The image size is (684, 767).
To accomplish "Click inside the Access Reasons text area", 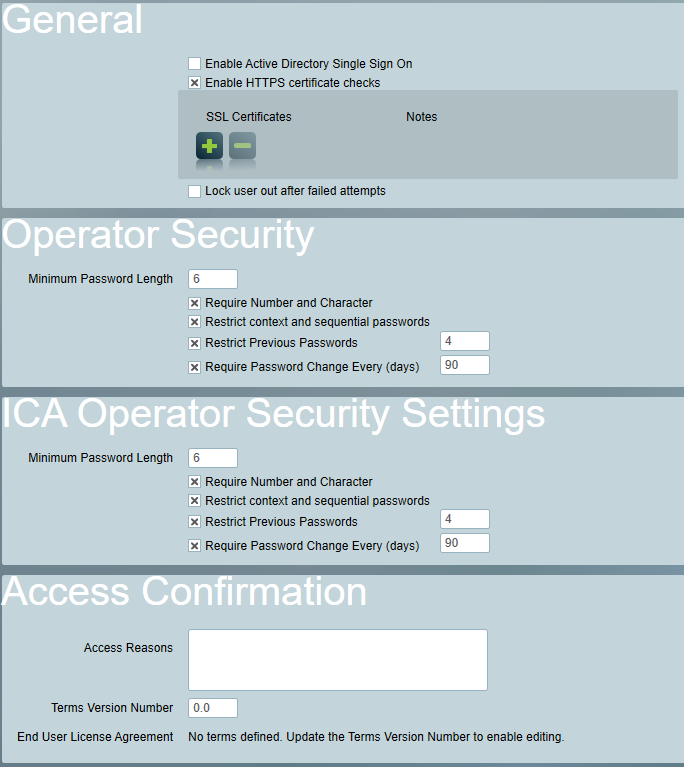I will (338, 660).
